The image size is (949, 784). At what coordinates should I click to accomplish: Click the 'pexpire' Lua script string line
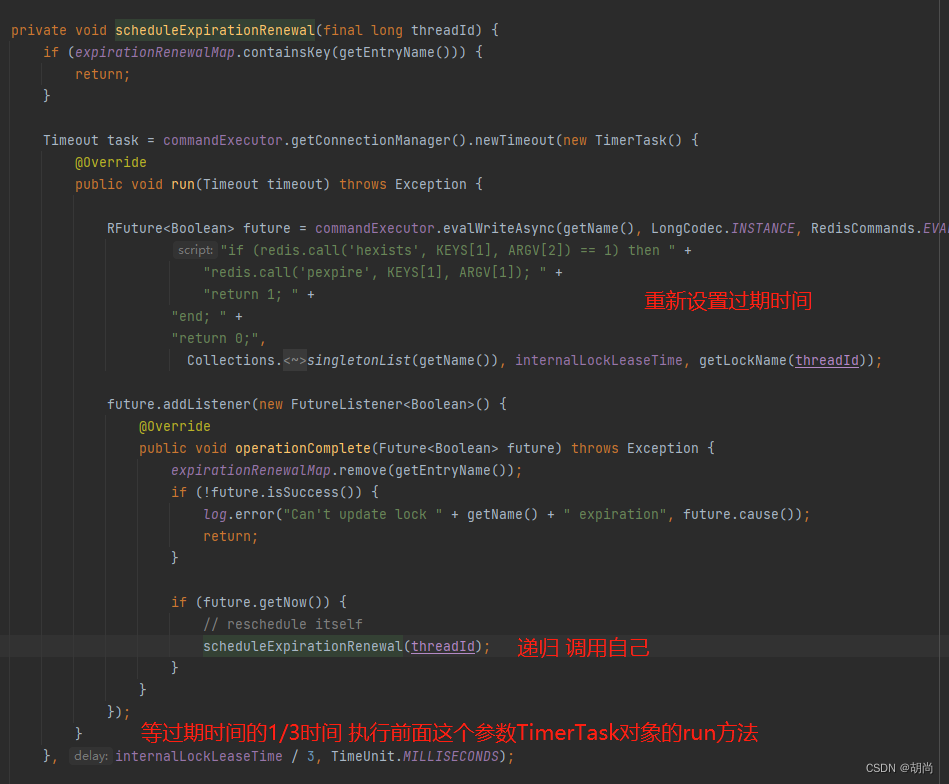[375, 272]
